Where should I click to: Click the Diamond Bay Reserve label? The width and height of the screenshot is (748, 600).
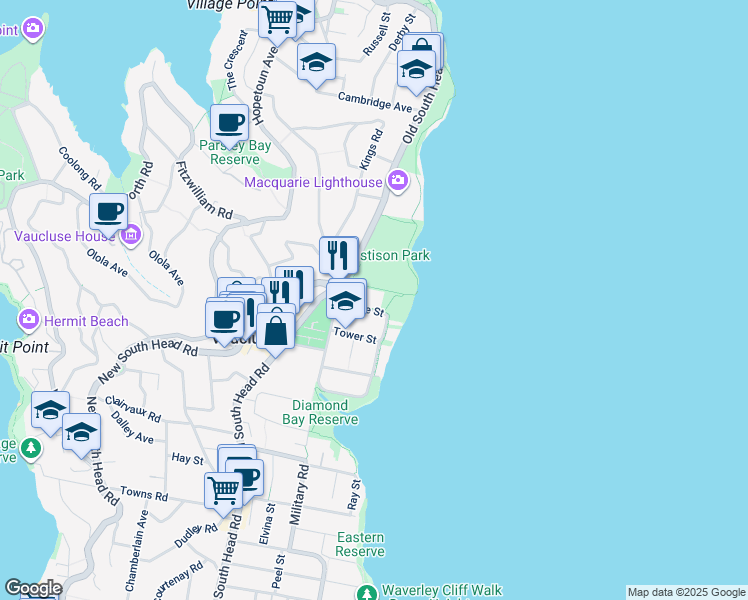(325, 412)
